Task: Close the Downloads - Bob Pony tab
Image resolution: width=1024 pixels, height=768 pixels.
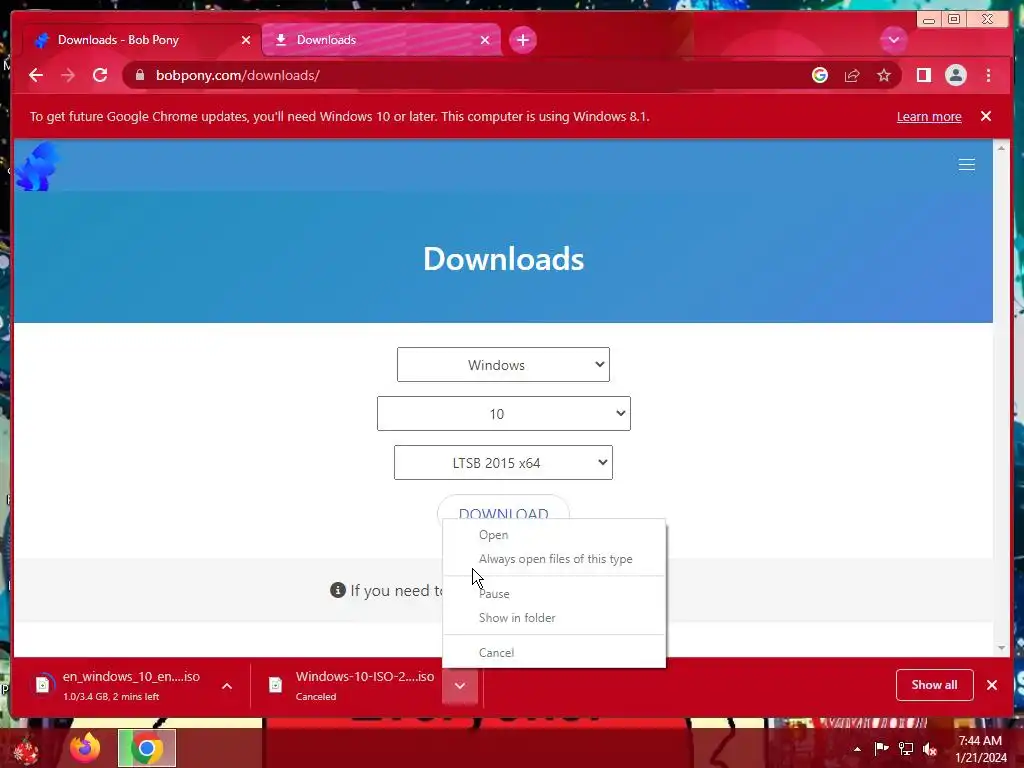Action: tap(246, 40)
